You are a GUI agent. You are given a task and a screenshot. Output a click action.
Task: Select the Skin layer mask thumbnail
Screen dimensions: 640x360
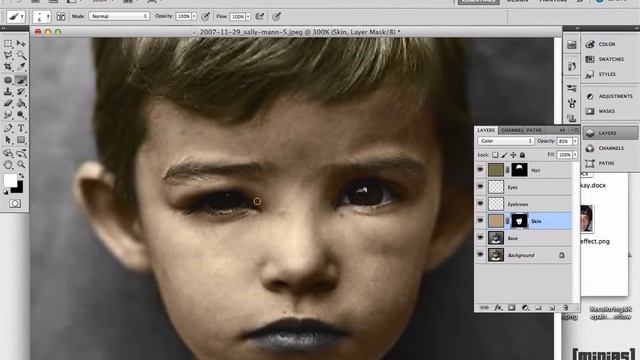pyautogui.click(x=520, y=221)
